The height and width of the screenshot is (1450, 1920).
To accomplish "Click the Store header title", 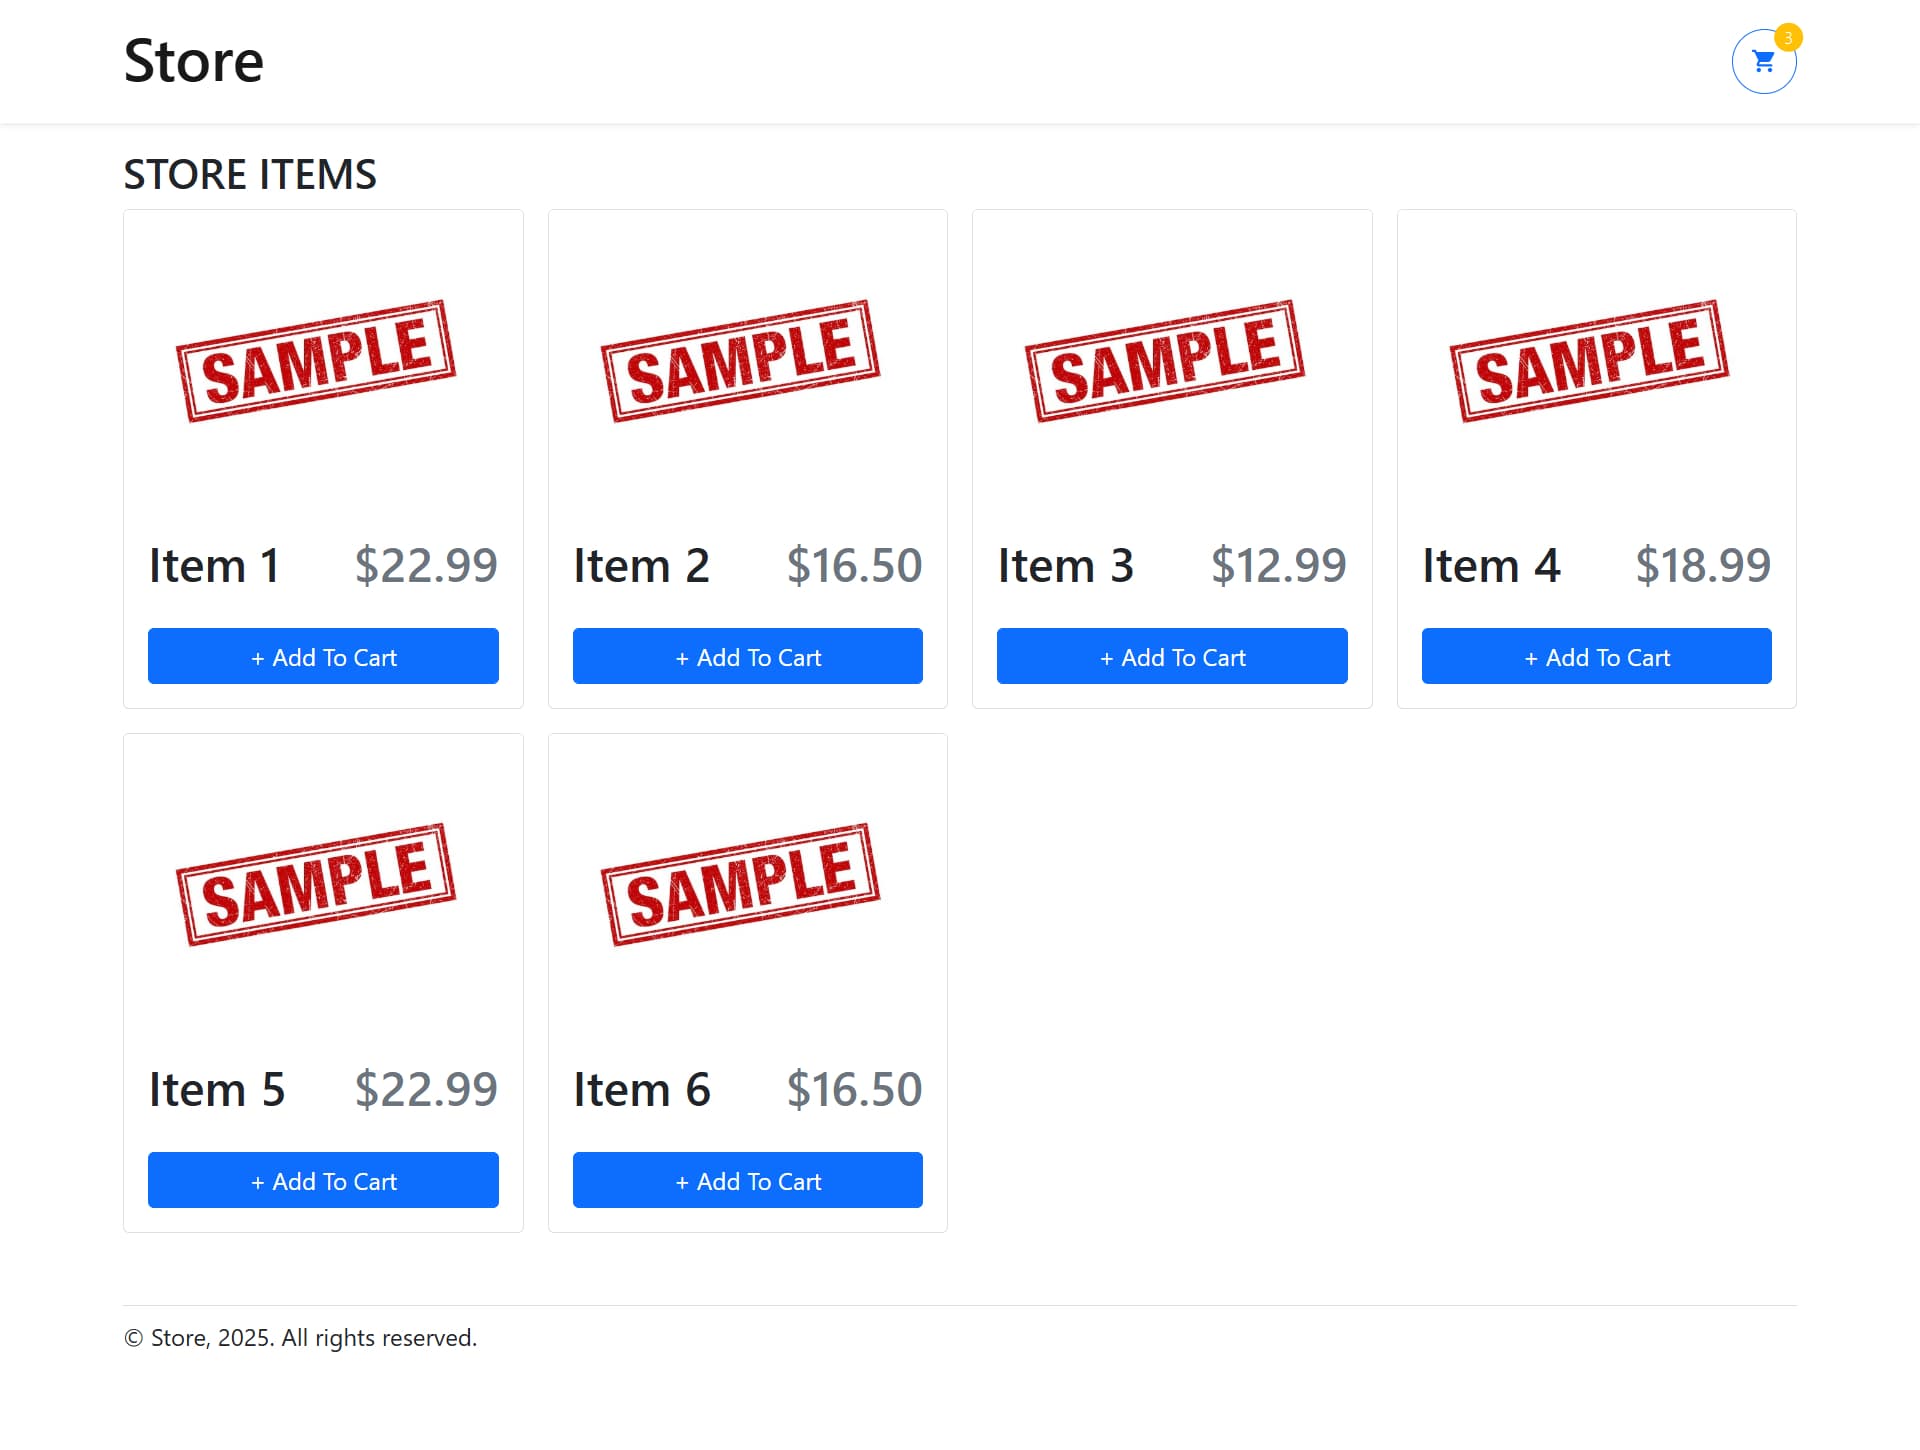I will 193,60.
